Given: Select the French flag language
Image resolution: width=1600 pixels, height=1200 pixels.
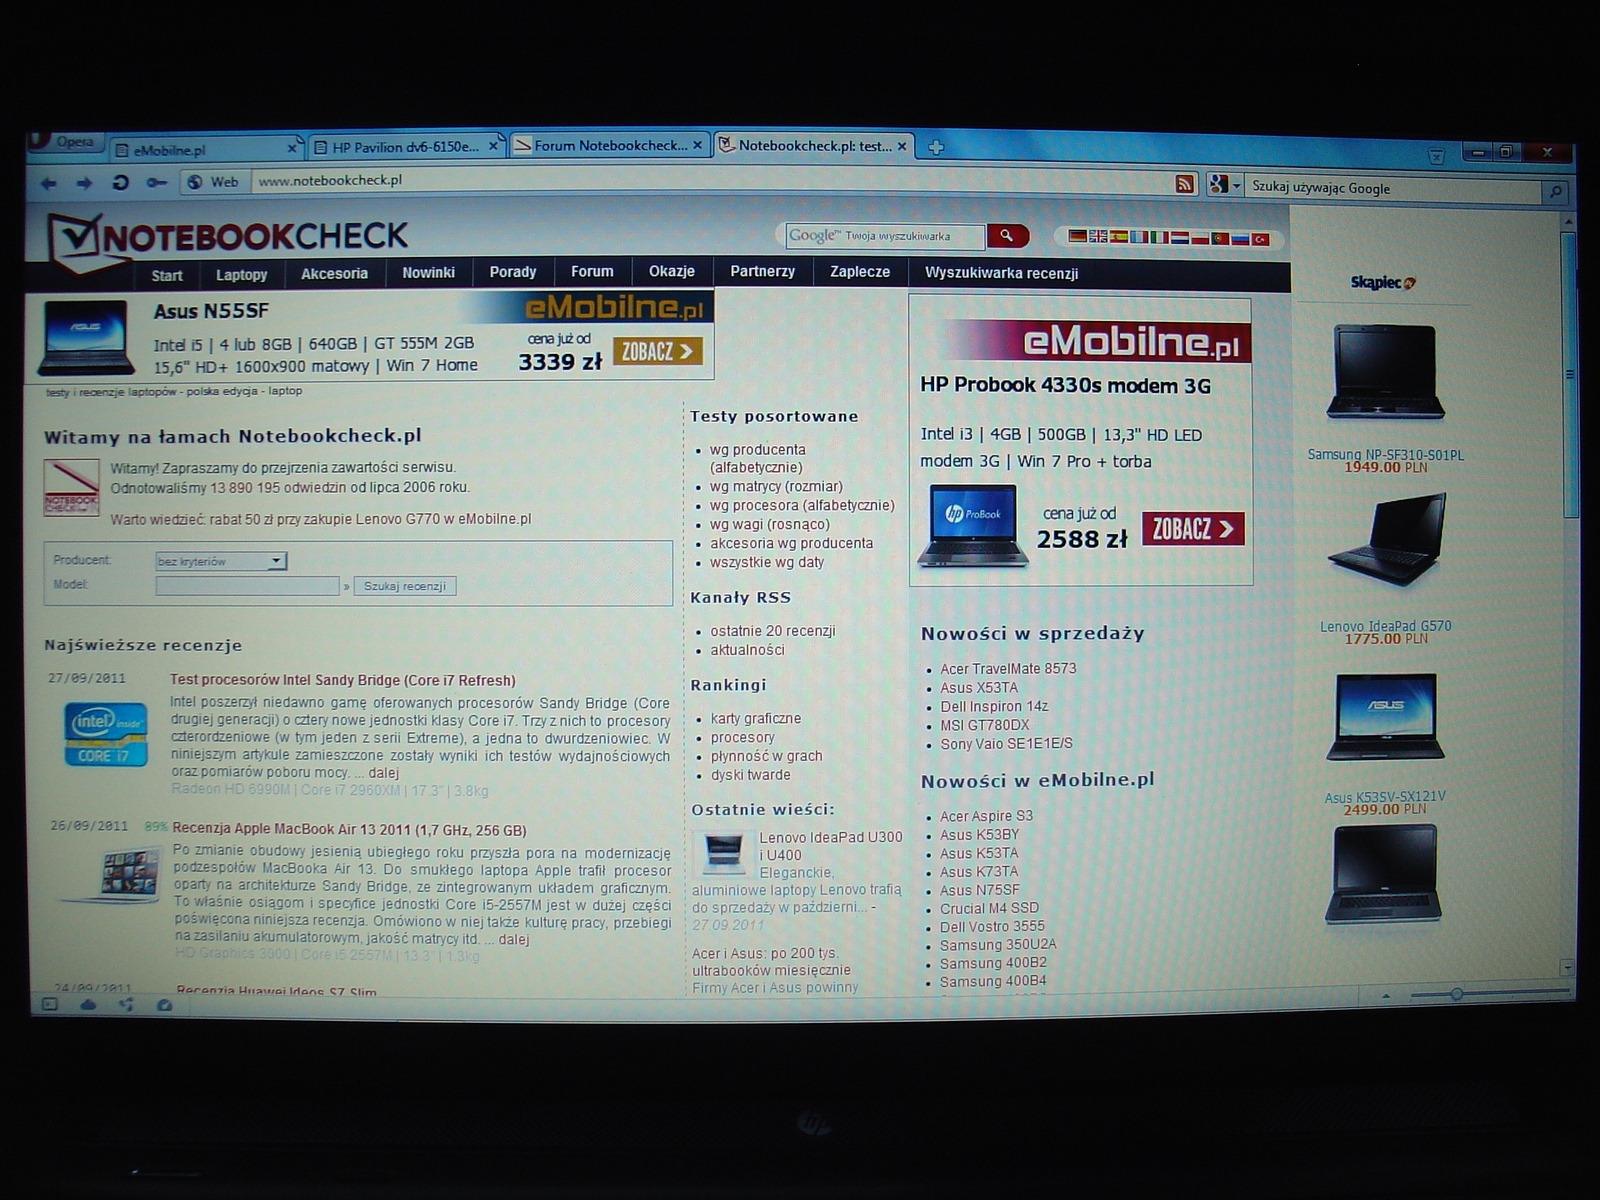Looking at the screenshot, I should (x=1138, y=237).
